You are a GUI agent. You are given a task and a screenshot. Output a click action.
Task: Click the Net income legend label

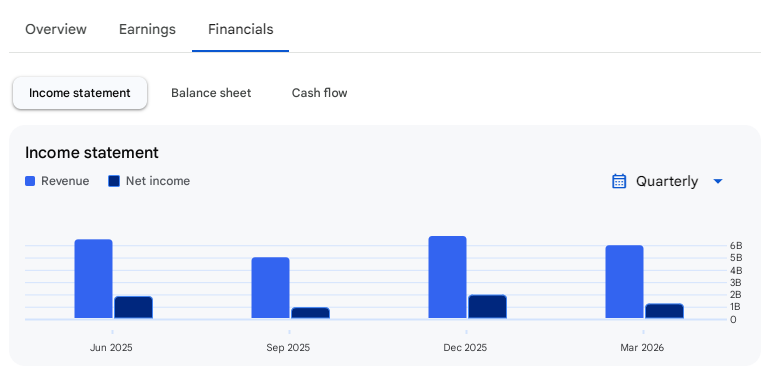pos(158,181)
